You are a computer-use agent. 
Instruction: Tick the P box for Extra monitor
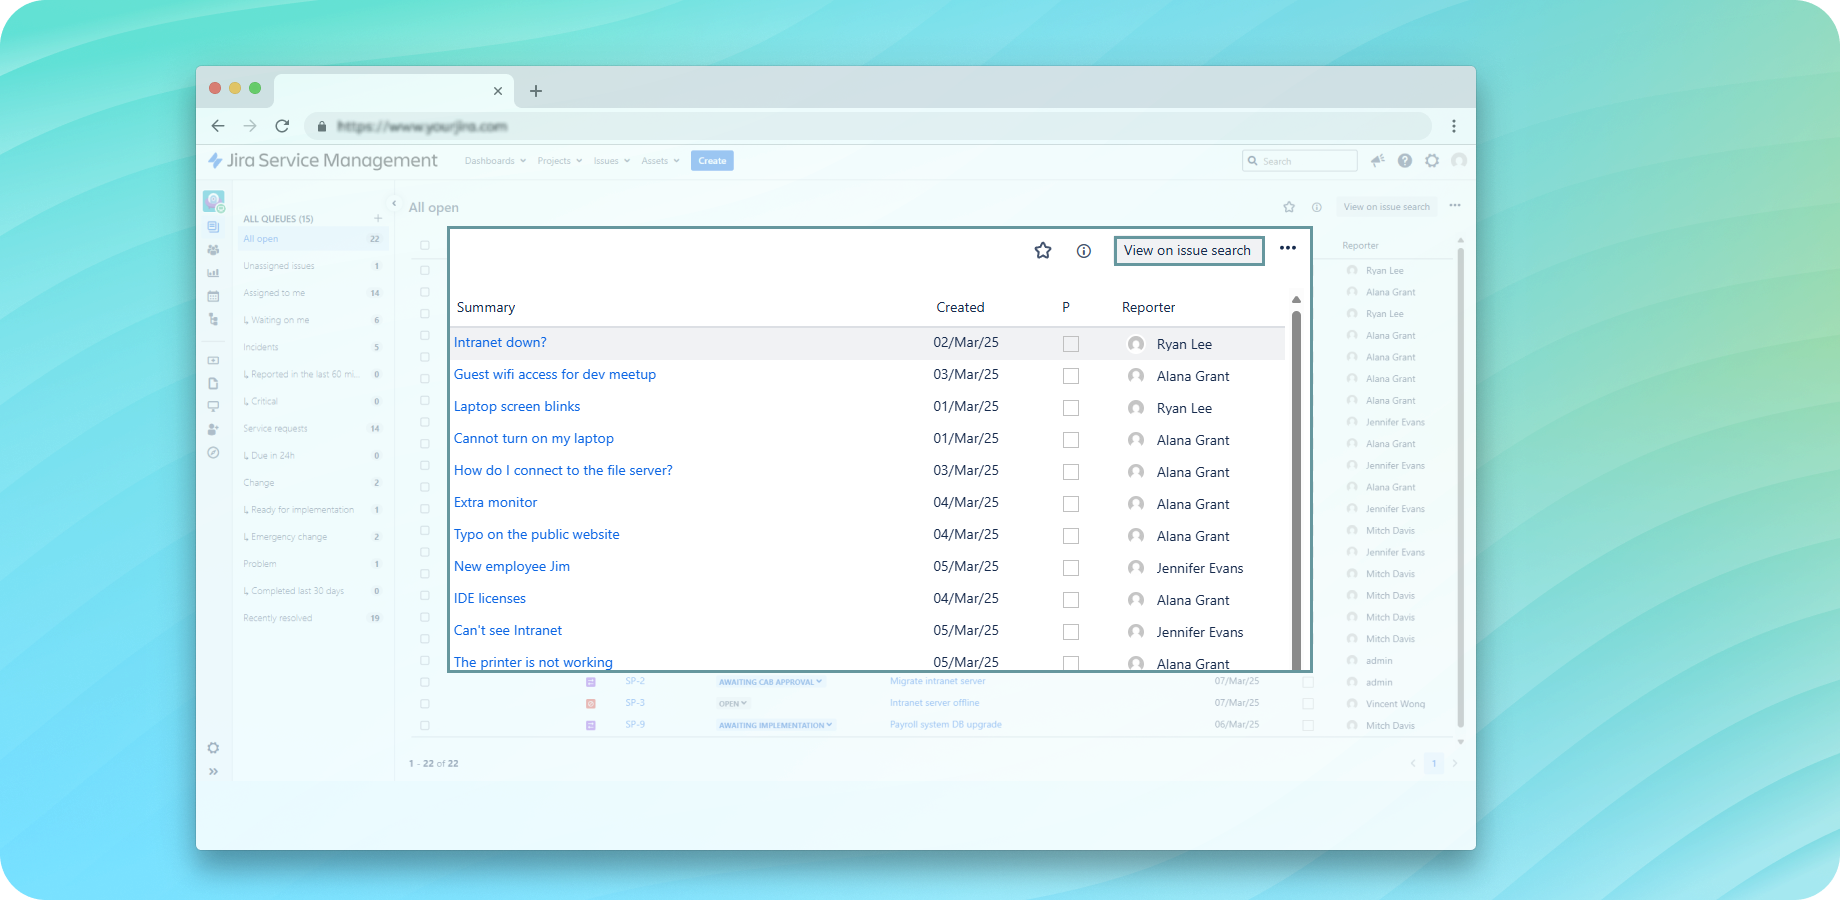(1071, 504)
